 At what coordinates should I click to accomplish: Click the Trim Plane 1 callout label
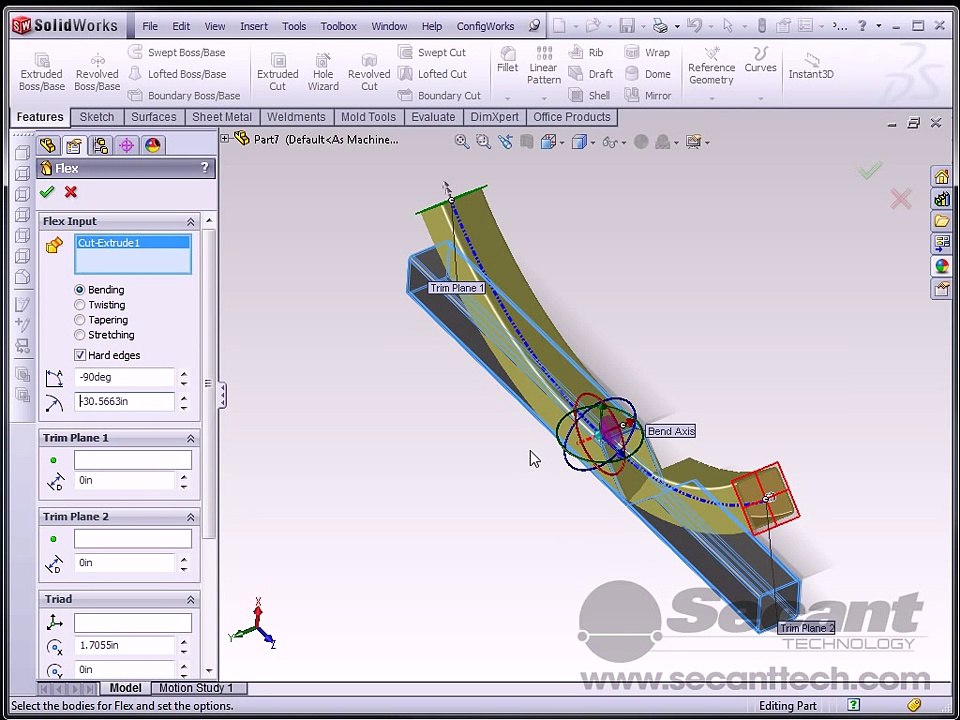457,288
